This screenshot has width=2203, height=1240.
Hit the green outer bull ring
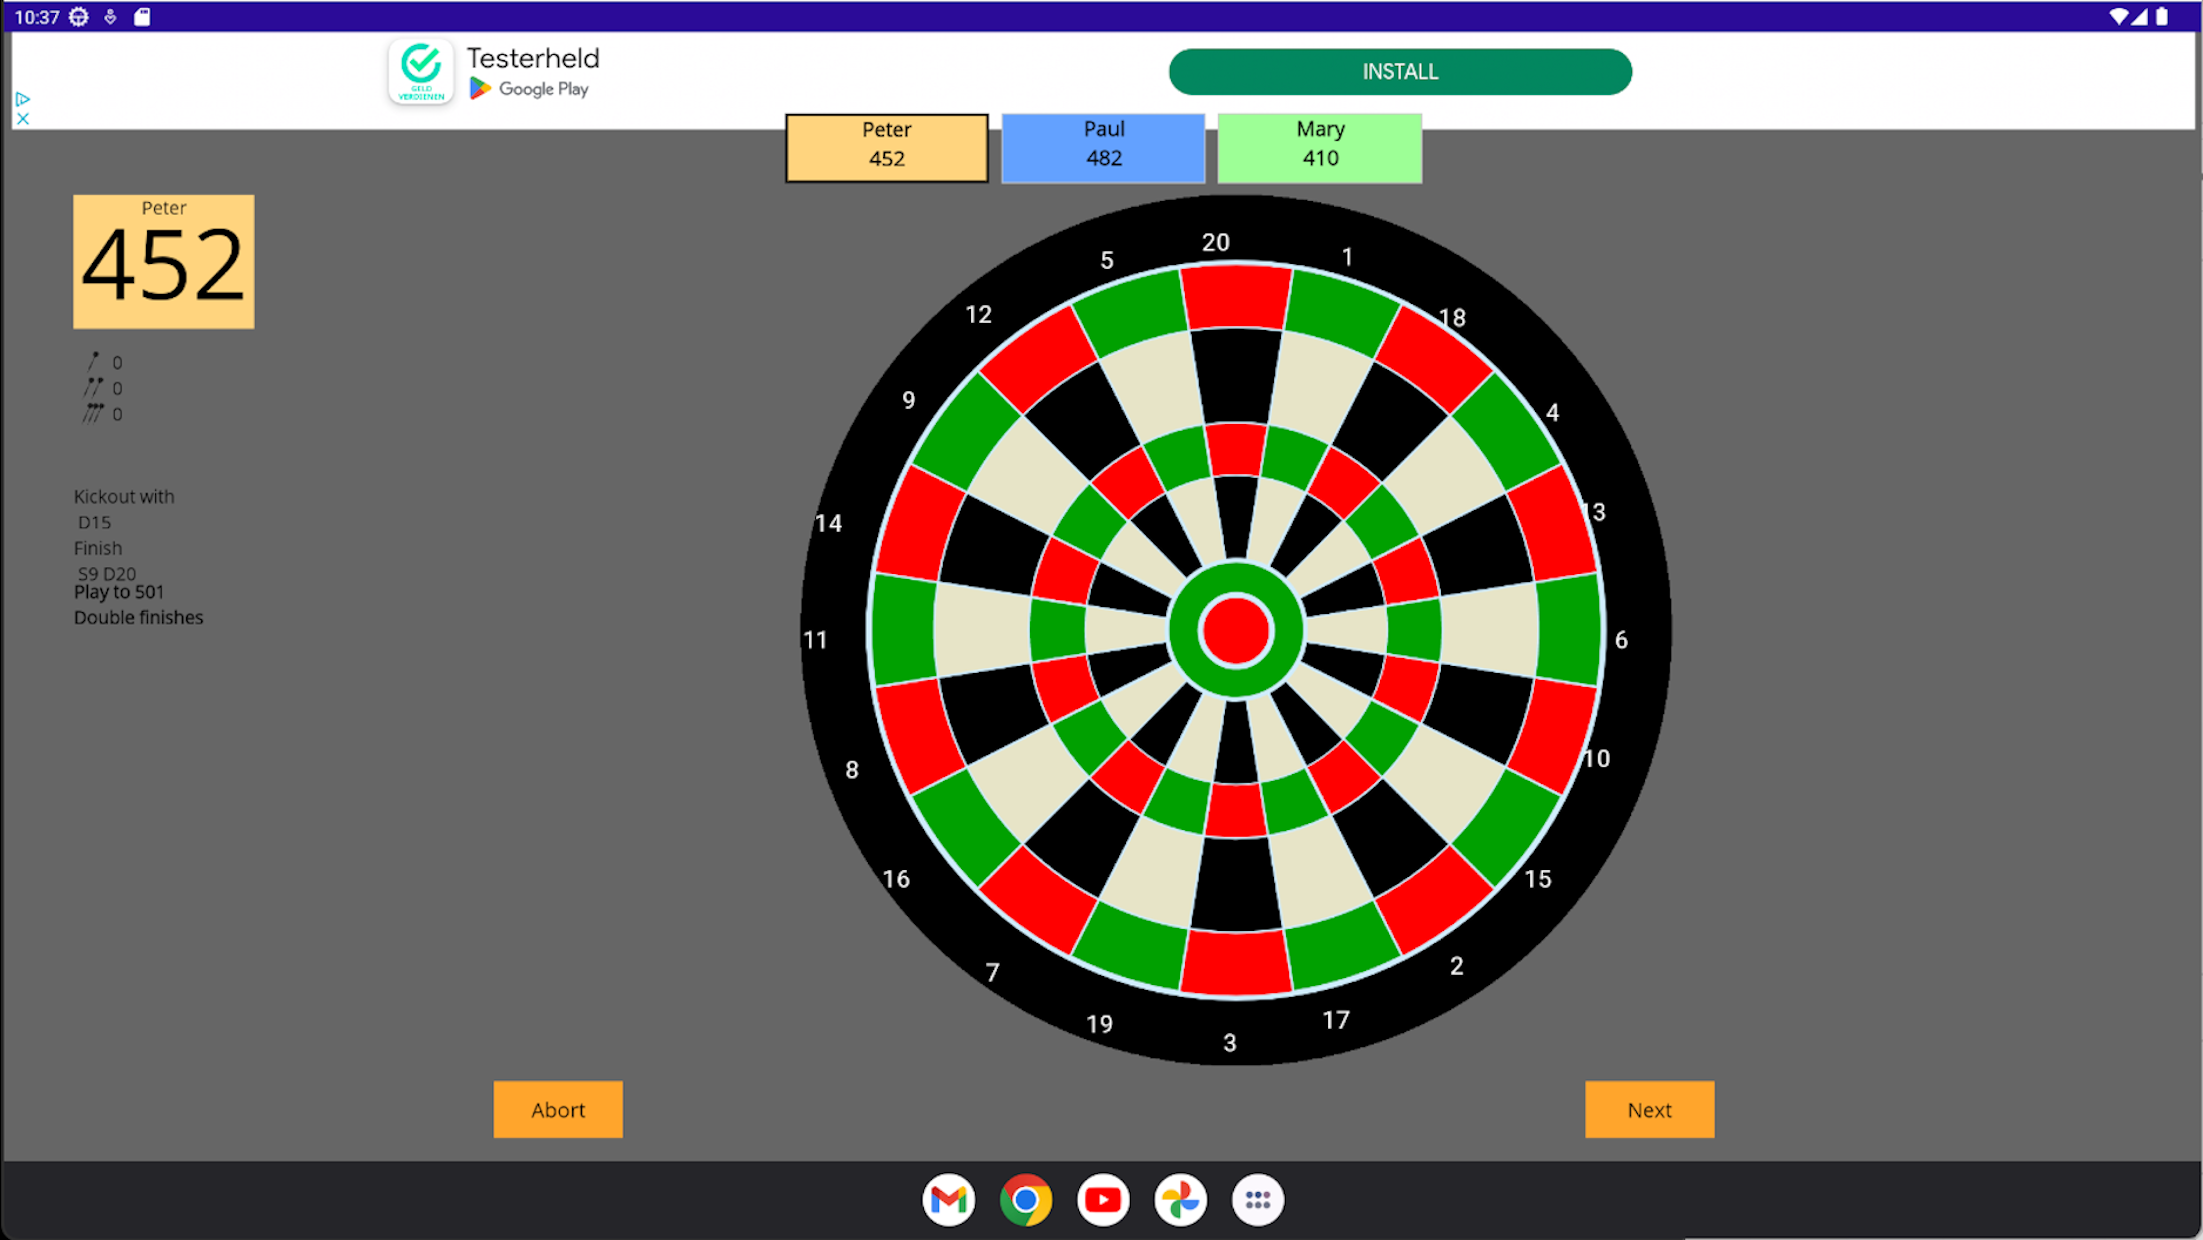[1236, 579]
